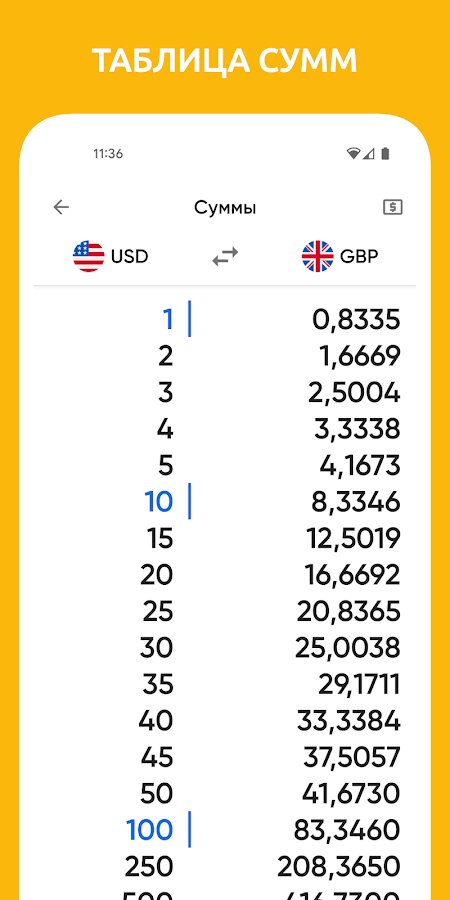Tap the Wi-Fi status icon
The height and width of the screenshot is (900, 450).
(x=354, y=153)
